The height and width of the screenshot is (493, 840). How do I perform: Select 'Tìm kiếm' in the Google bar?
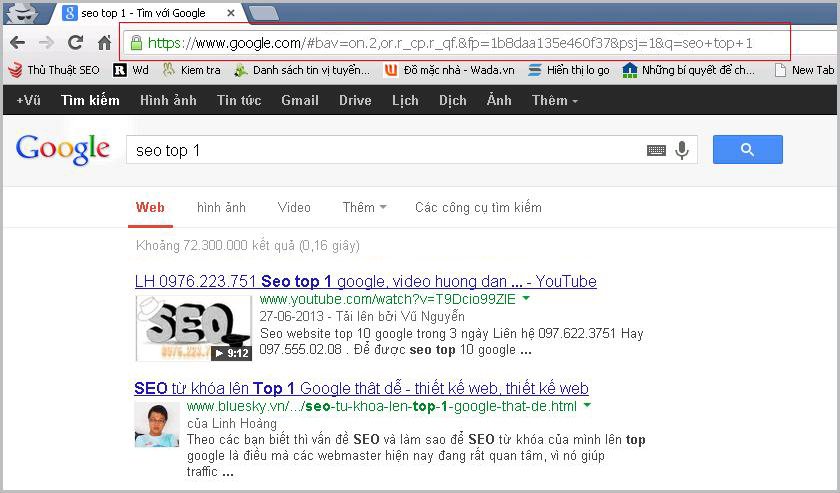90,100
